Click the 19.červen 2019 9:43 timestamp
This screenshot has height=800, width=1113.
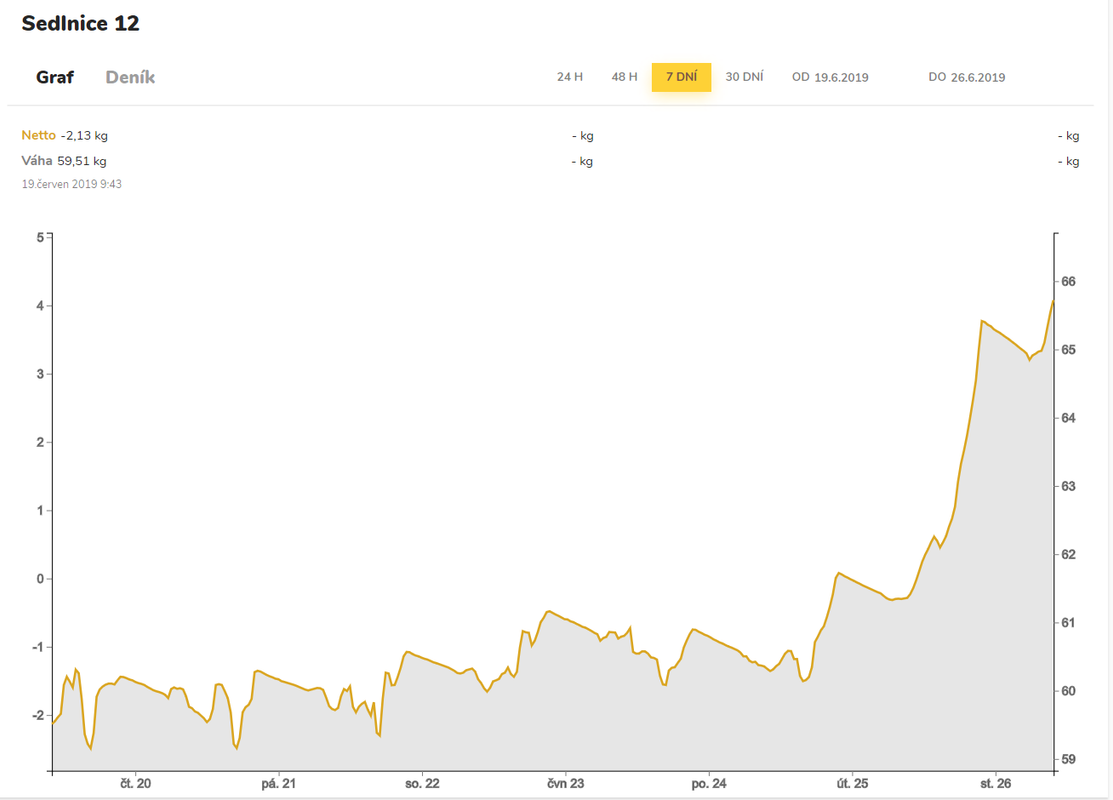72,184
